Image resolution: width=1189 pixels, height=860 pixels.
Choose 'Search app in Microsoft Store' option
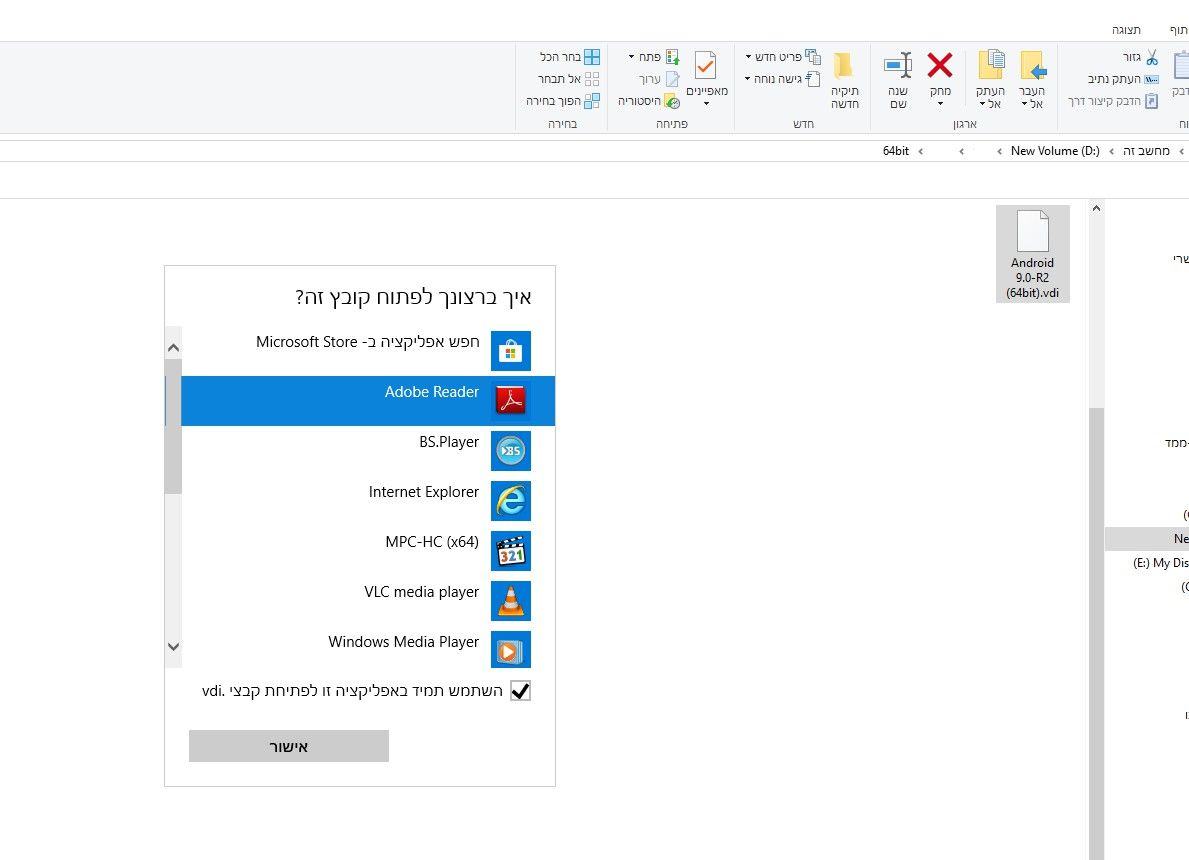(x=368, y=350)
